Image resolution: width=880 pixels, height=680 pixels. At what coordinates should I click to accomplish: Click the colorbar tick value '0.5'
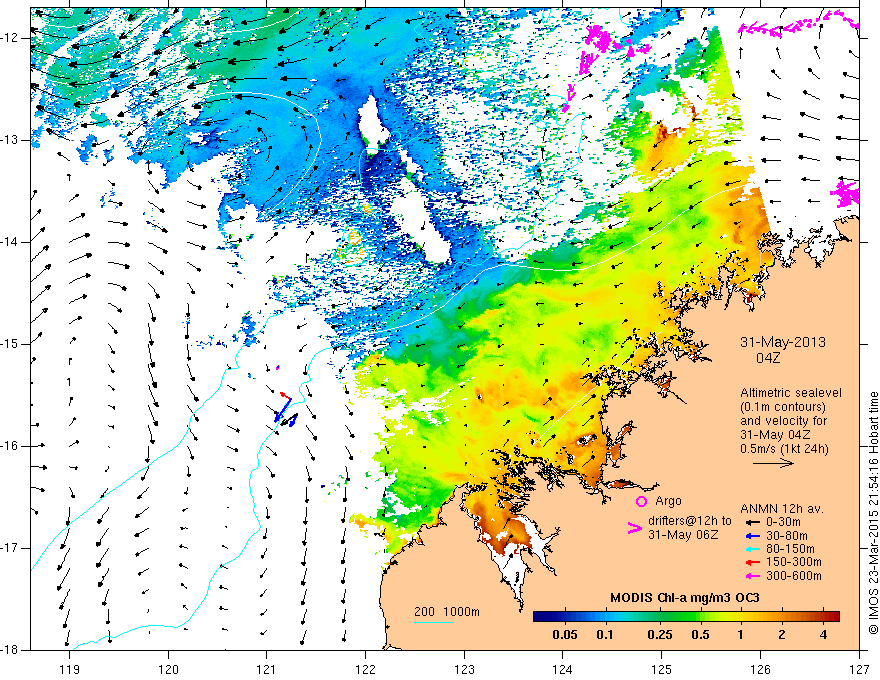pos(700,635)
